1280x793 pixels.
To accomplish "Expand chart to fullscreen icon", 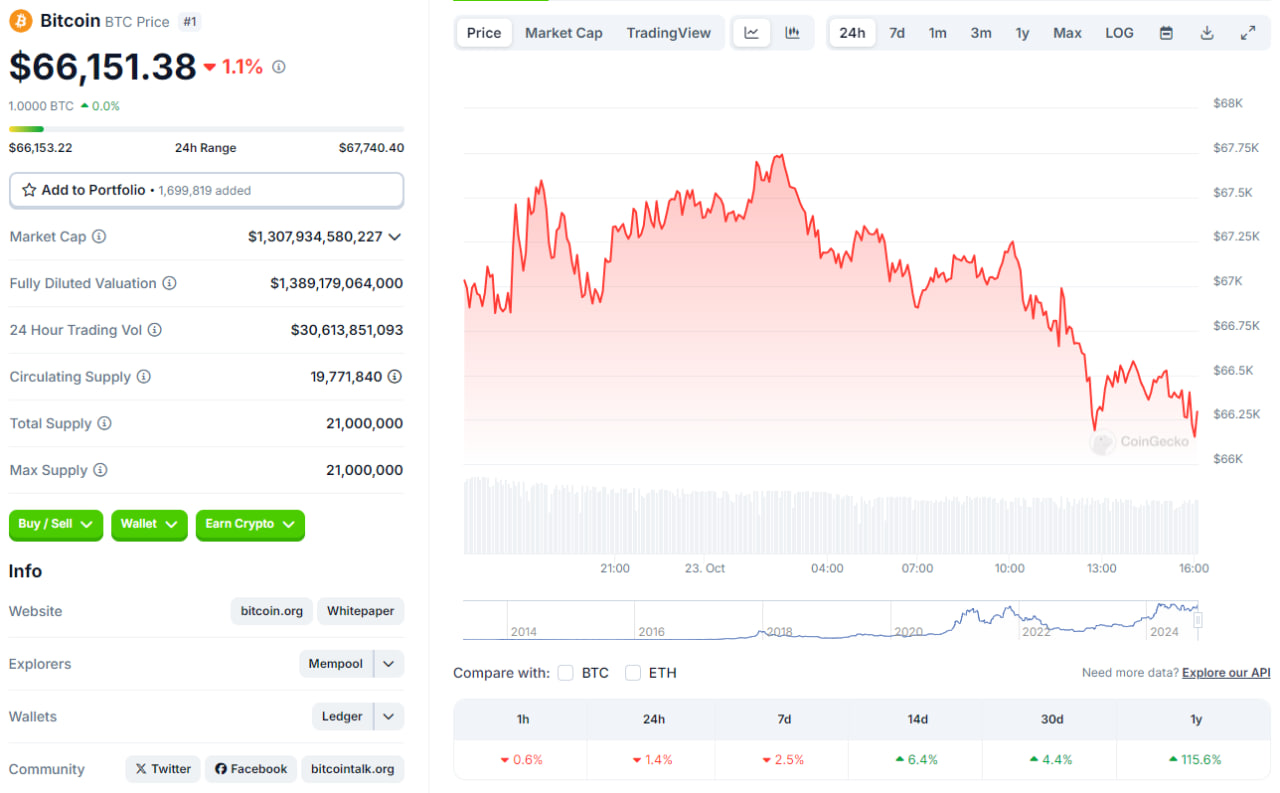I will [x=1248, y=33].
